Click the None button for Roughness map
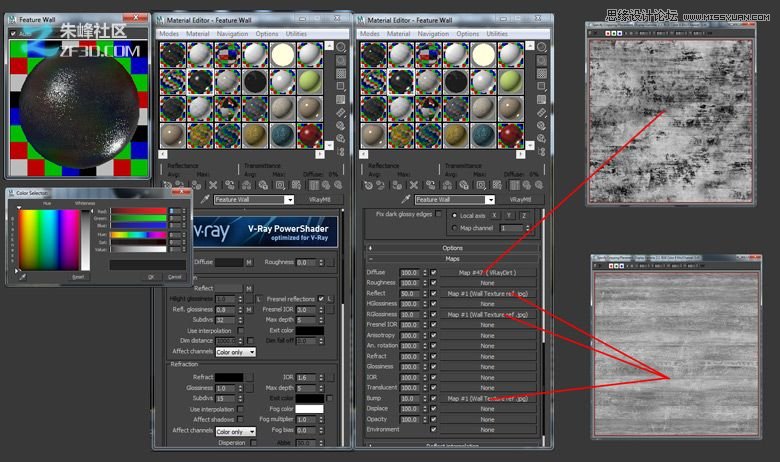The width and height of the screenshot is (780, 462). pyautogui.click(x=488, y=283)
